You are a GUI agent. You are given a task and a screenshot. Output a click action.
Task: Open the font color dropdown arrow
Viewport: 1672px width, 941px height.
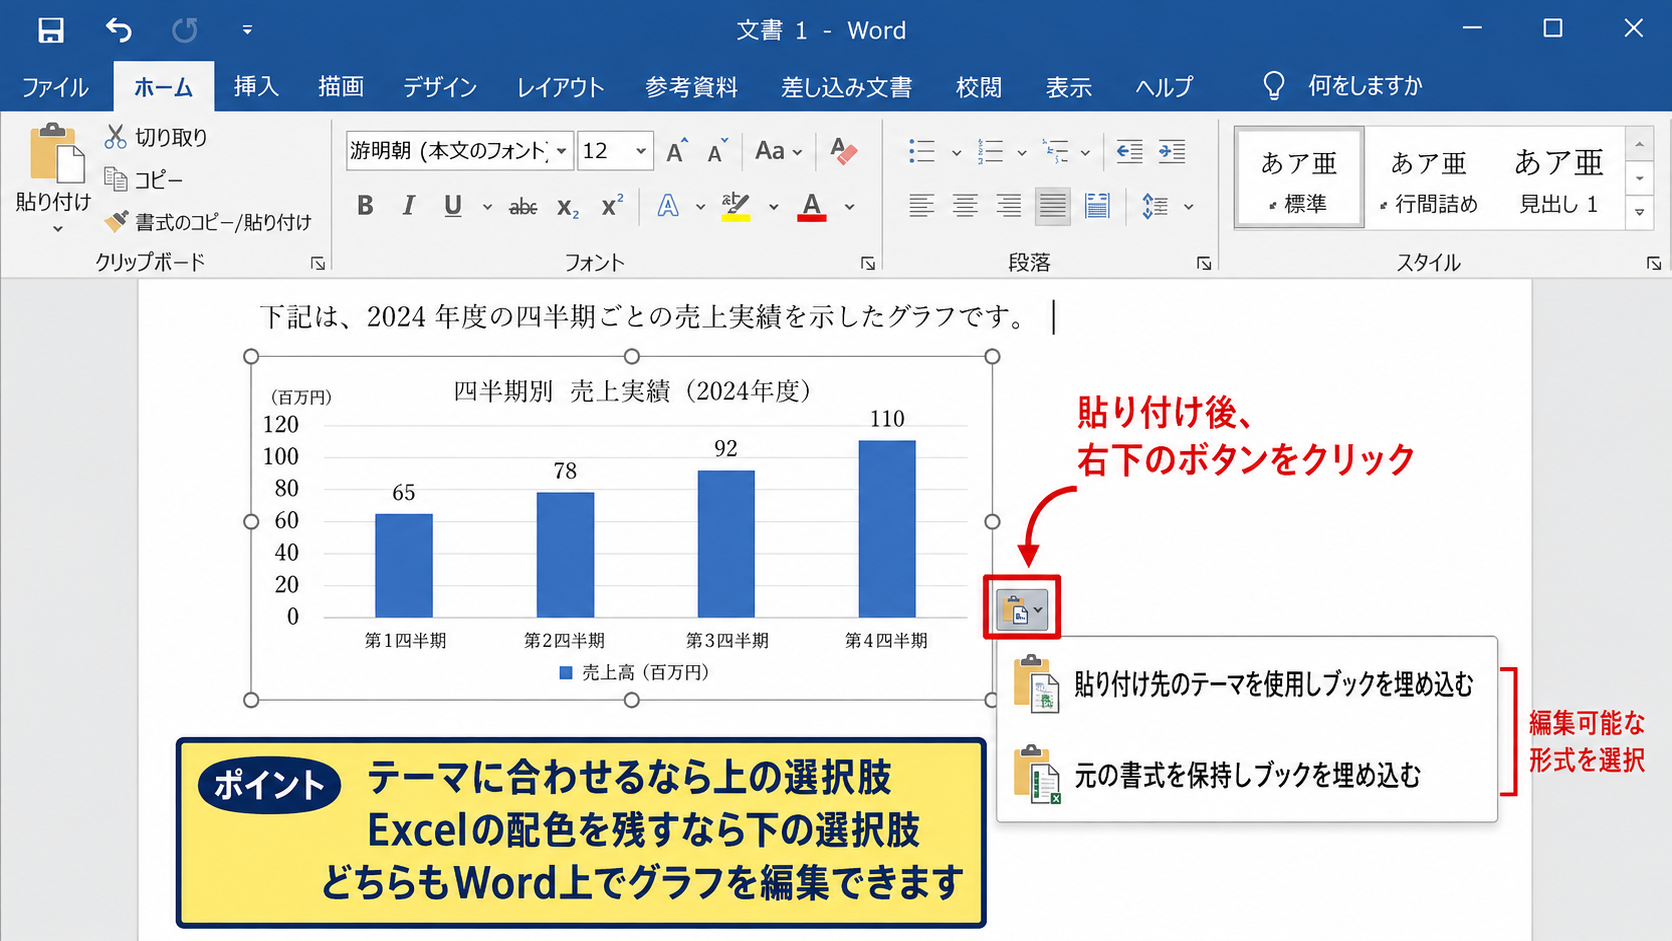point(849,207)
